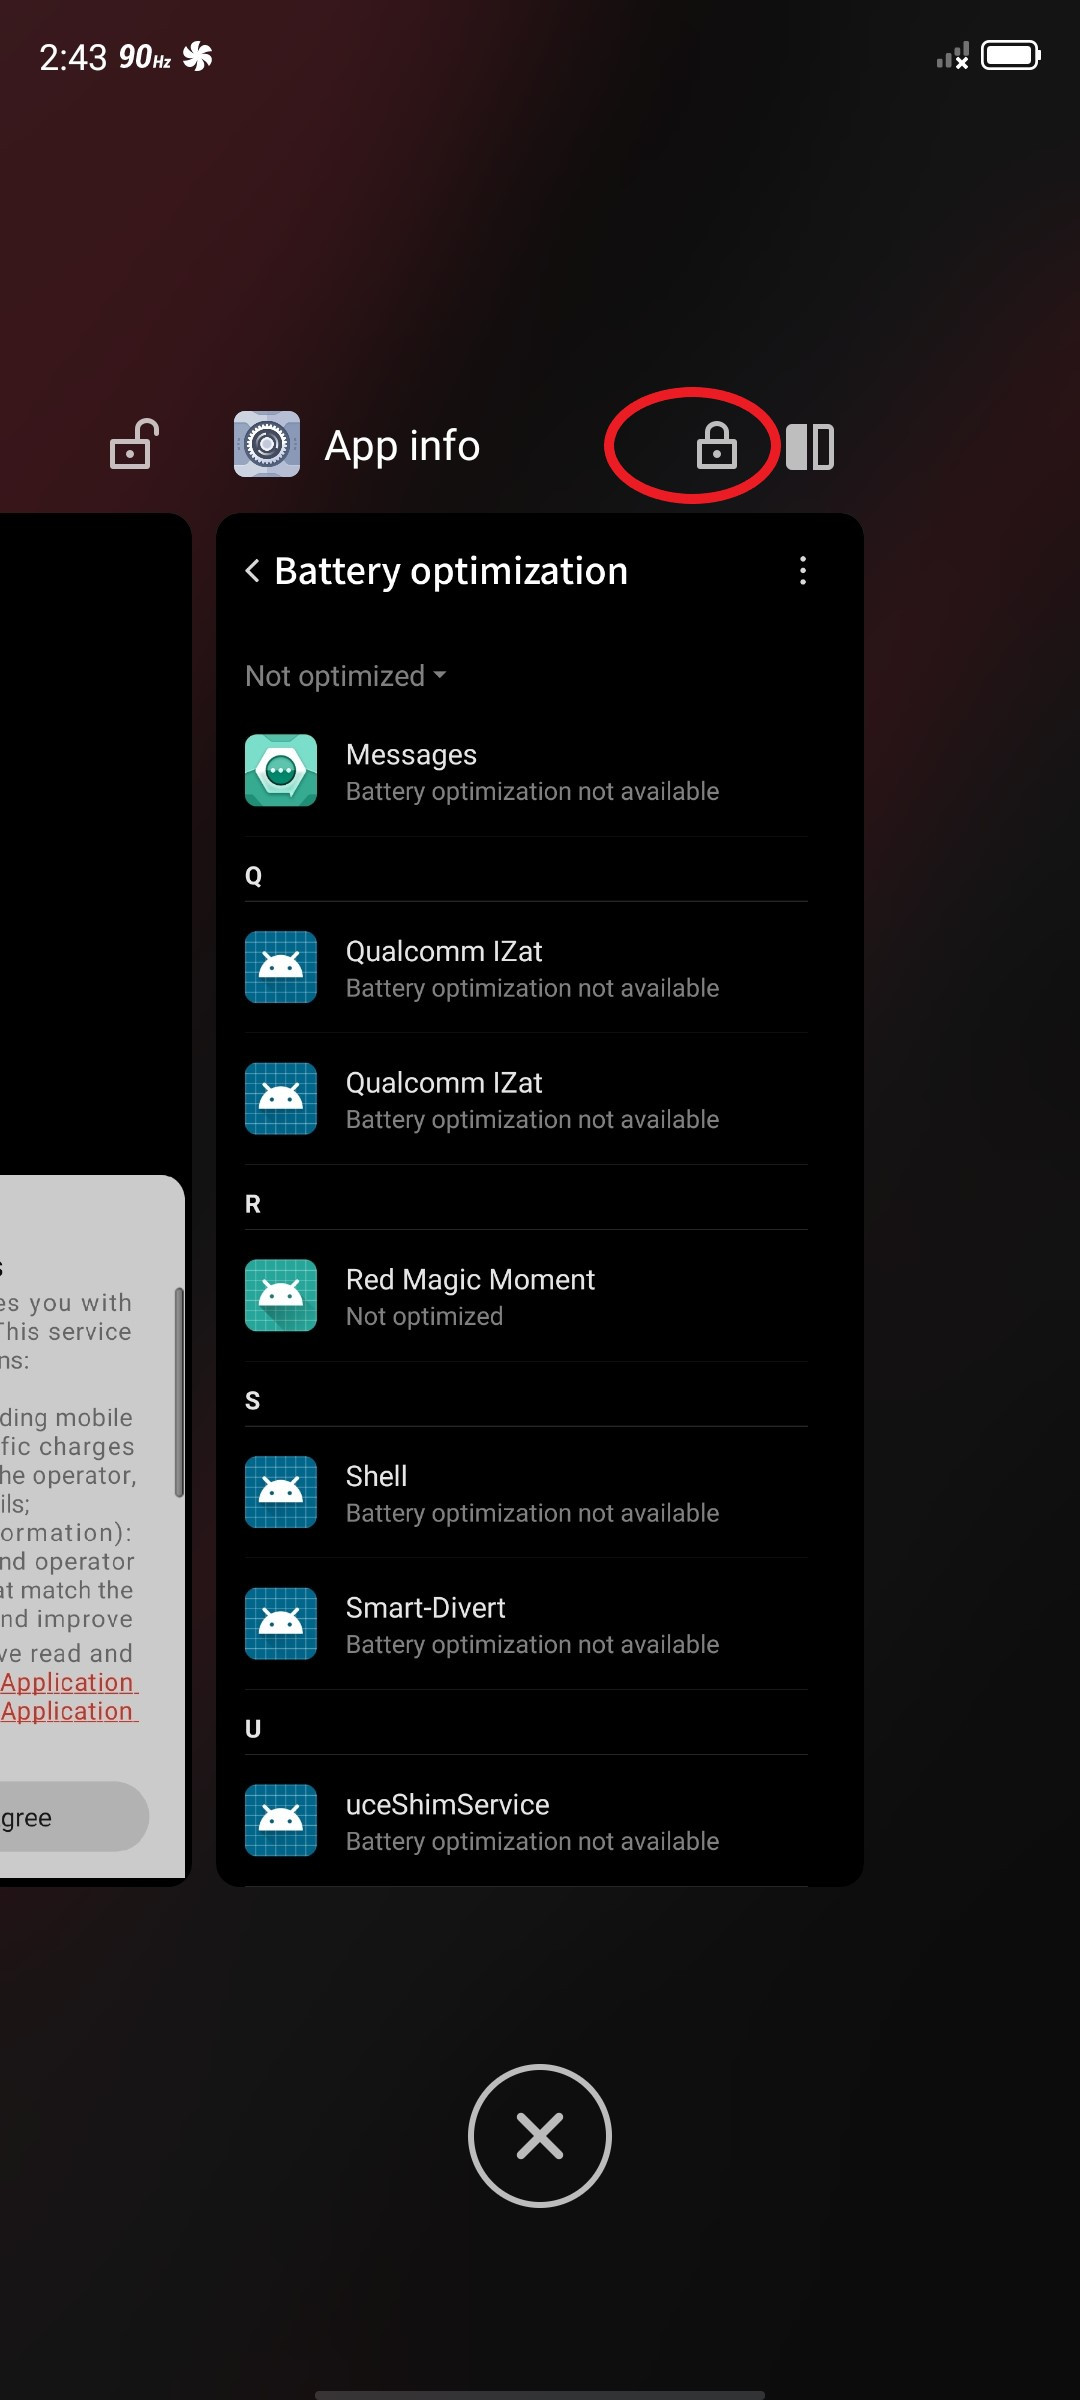
Task: Tap the U section header
Action: click(253, 1729)
